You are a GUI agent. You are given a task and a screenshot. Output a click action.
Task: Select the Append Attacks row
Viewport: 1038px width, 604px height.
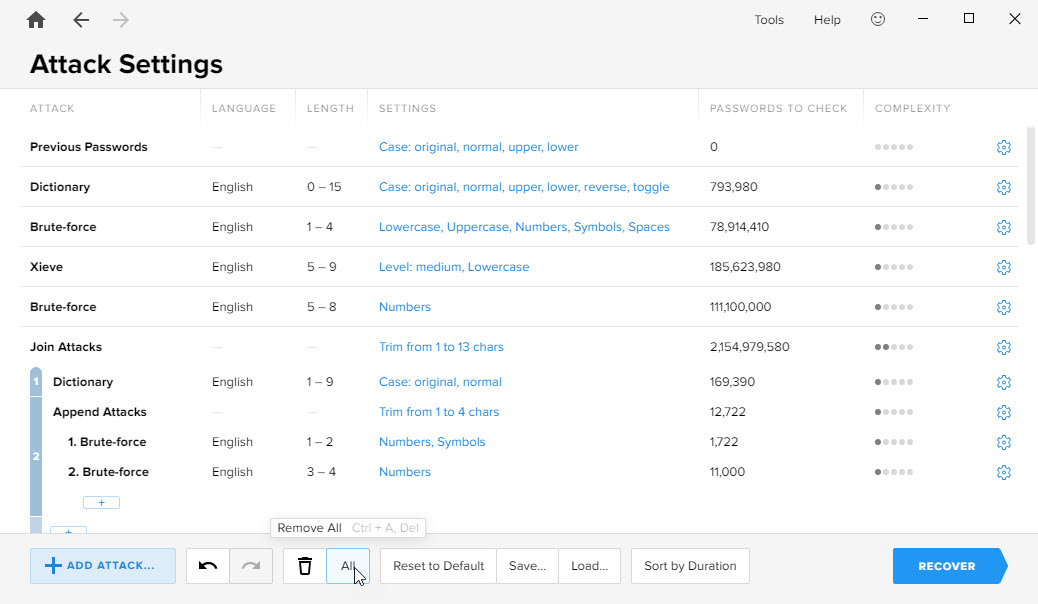pyautogui.click(x=530, y=412)
